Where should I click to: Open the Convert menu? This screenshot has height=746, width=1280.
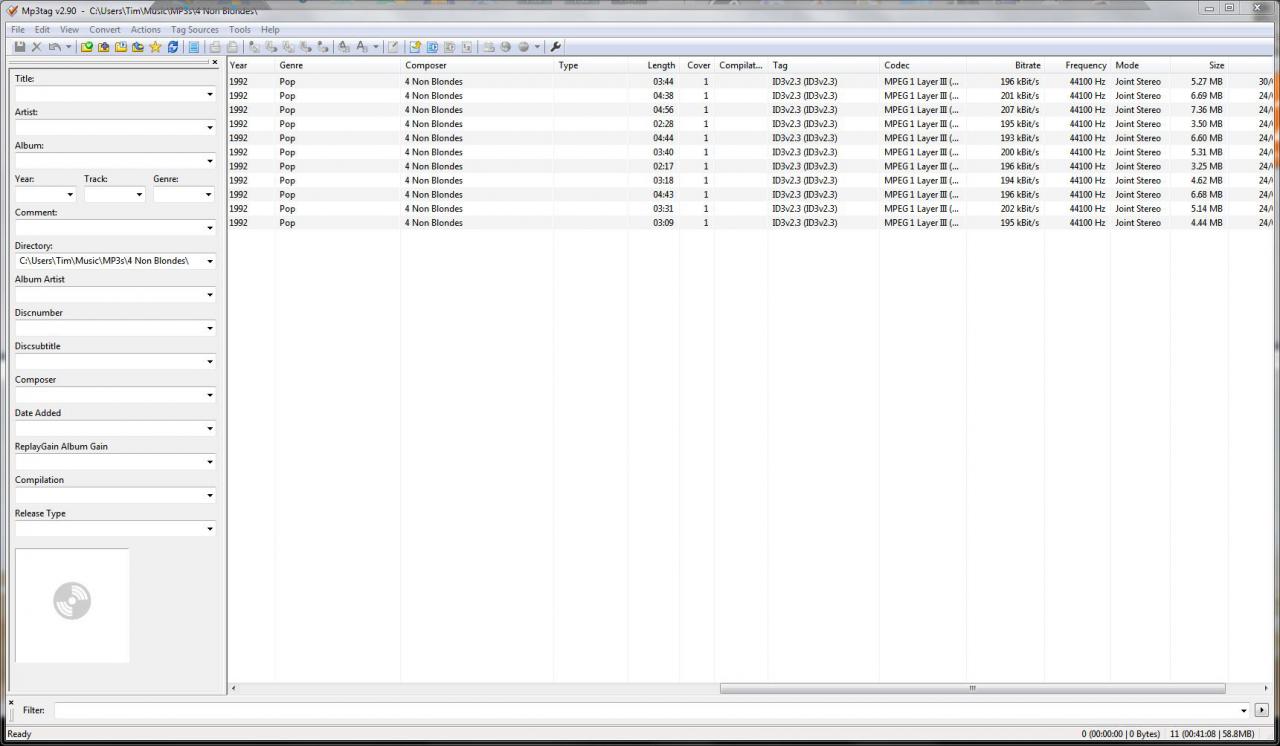[x=104, y=30]
